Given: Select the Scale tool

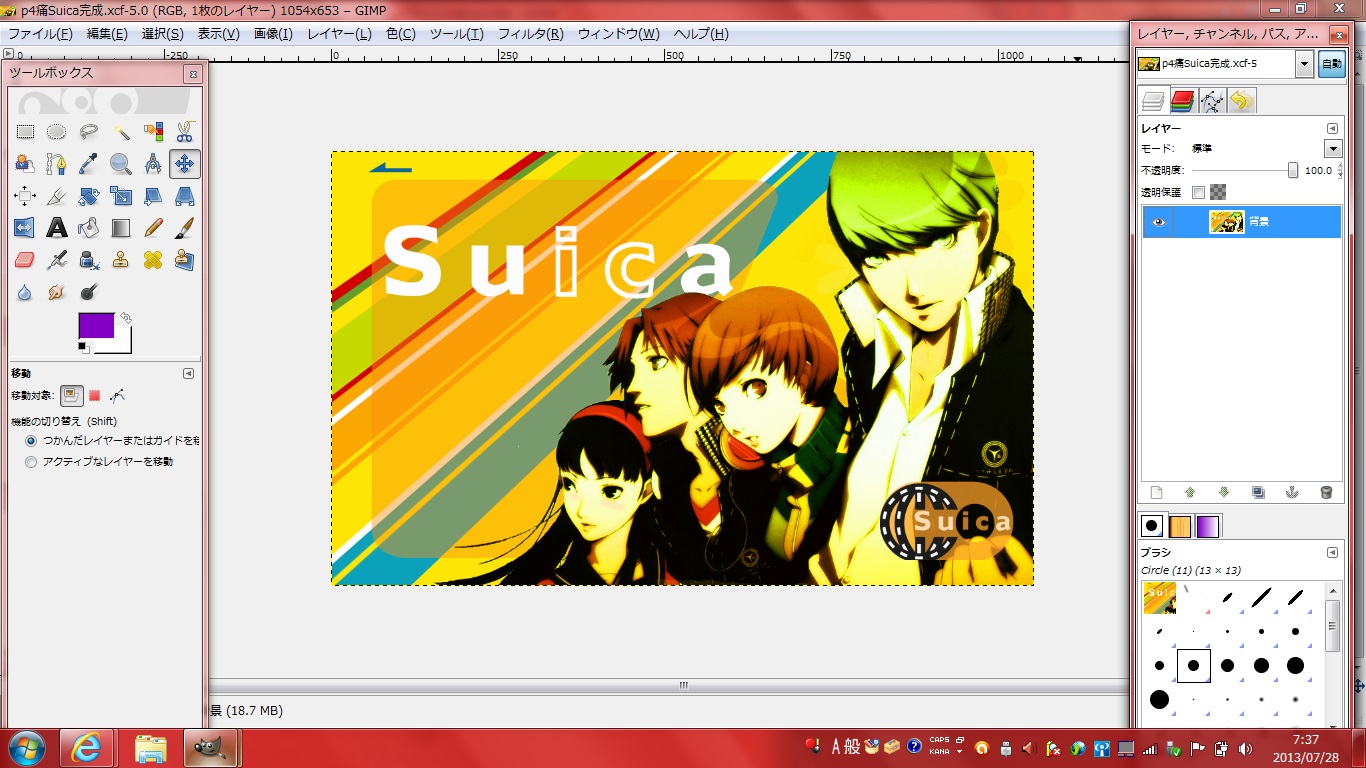Looking at the screenshot, I should (121, 196).
